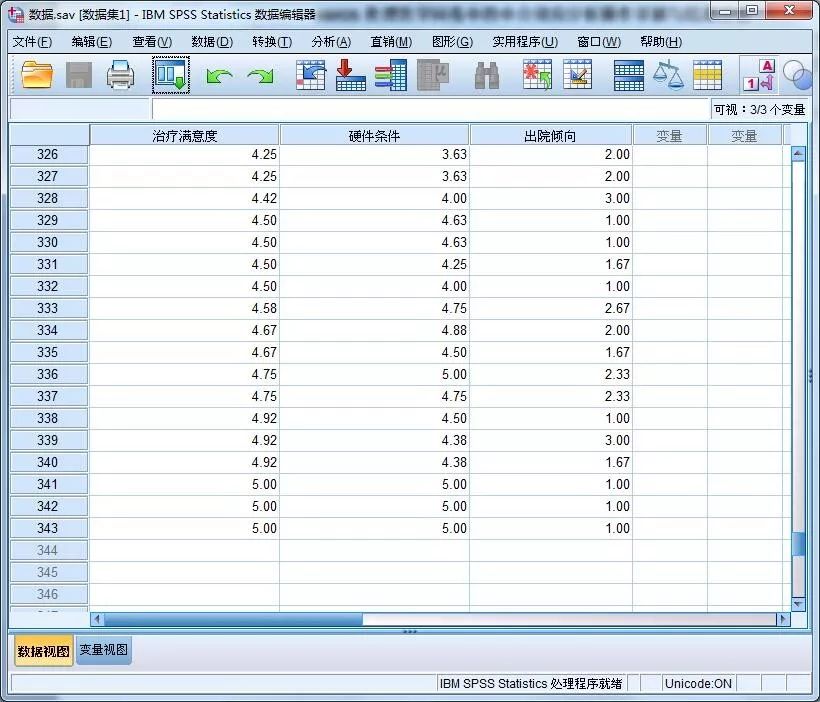The width and height of the screenshot is (820, 702).
Task: Select 出院倾向 cell 3.00 in row 339
Action: pyautogui.click(x=551, y=440)
